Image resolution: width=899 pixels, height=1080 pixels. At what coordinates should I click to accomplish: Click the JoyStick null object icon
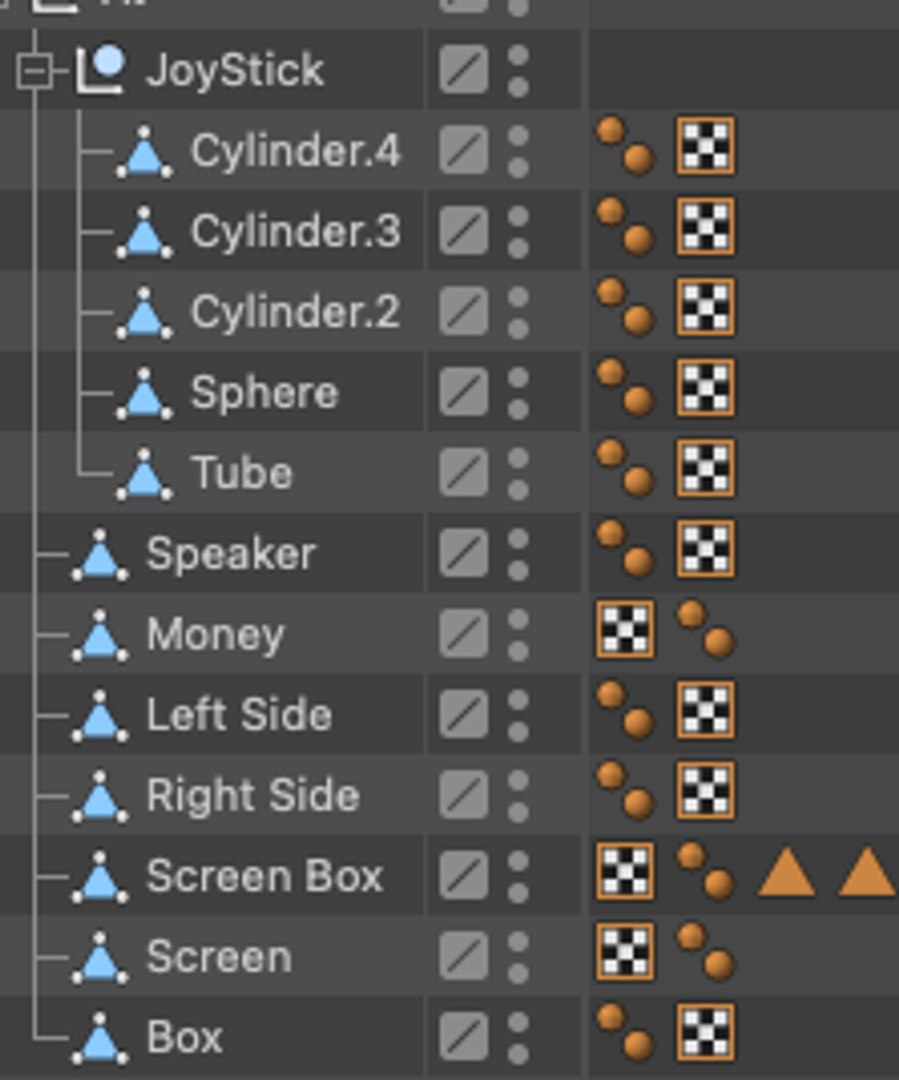pos(101,70)
